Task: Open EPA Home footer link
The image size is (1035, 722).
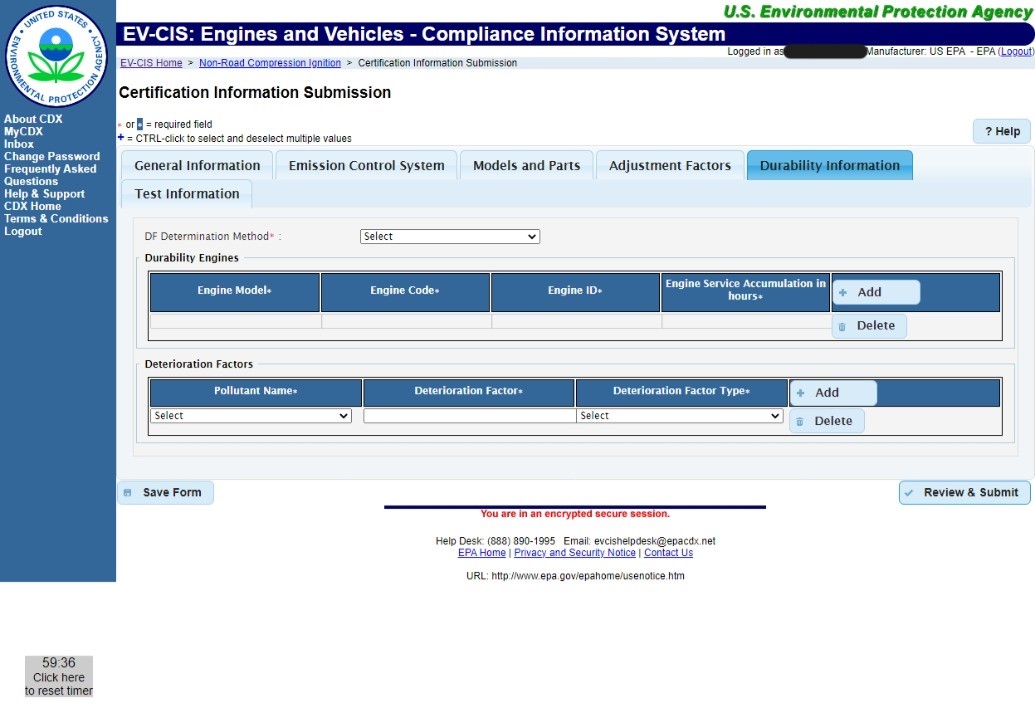Action: [482, 553]
